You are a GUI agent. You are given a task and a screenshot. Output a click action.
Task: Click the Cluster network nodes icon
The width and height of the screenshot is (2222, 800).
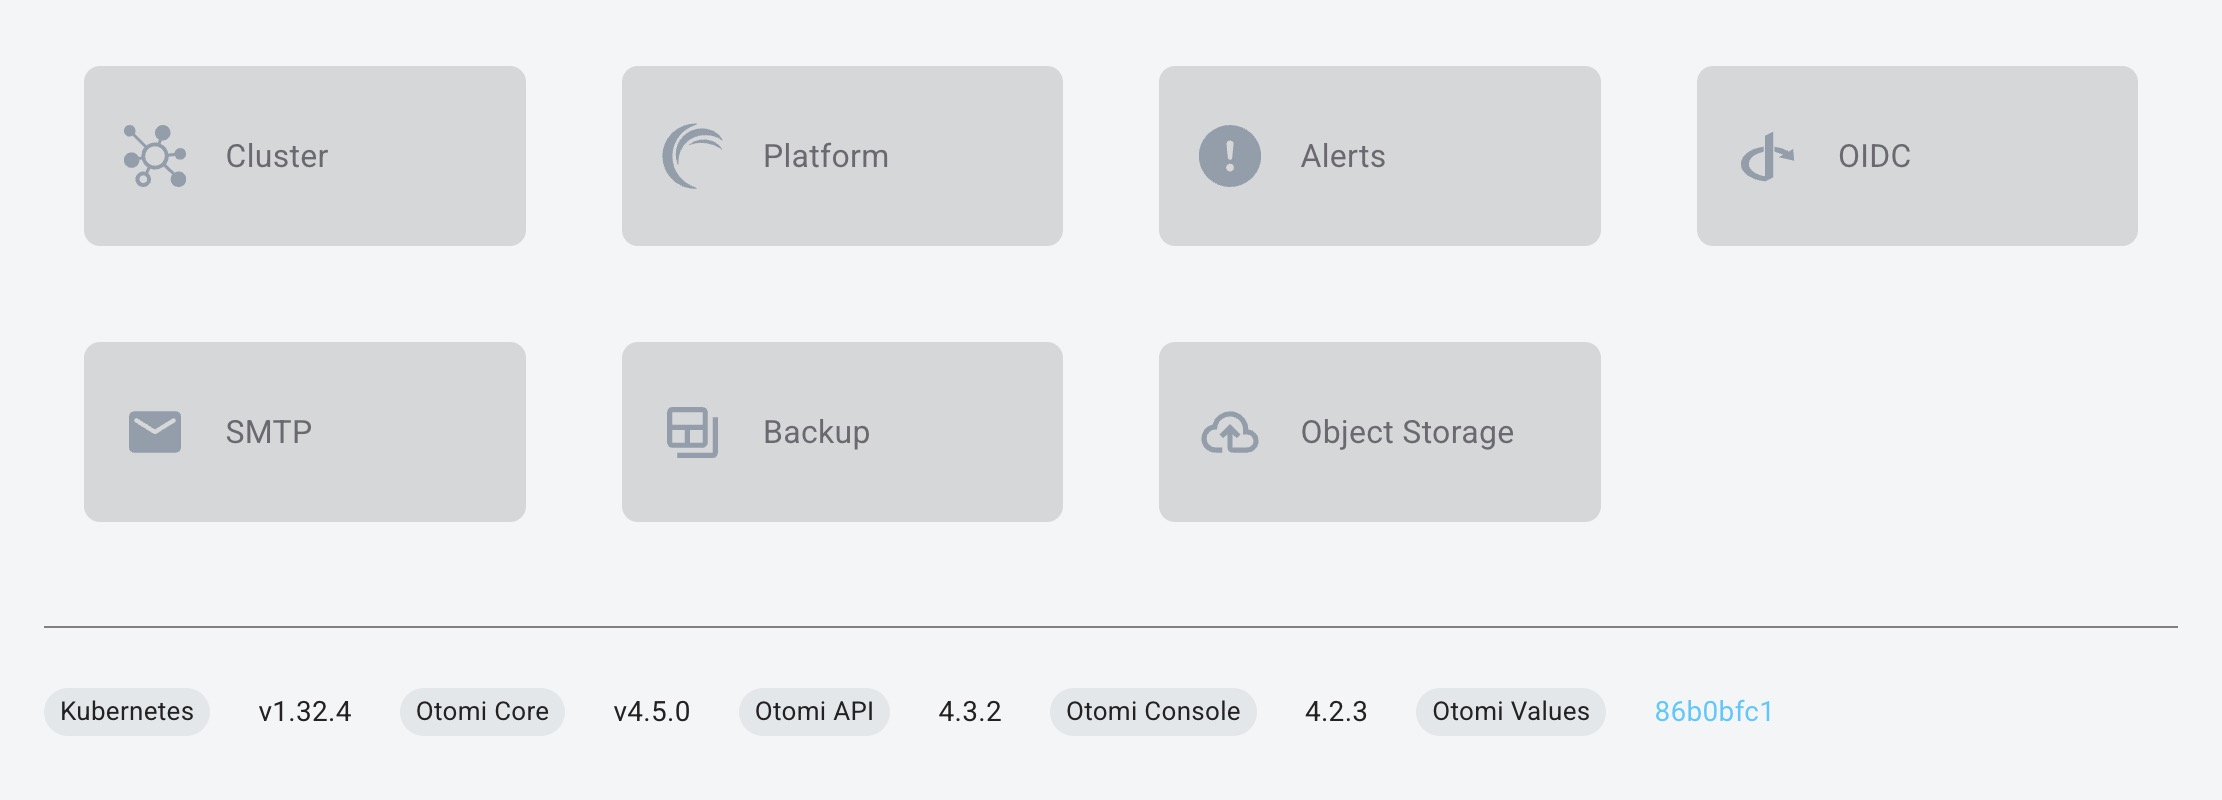tap(155, 156)
